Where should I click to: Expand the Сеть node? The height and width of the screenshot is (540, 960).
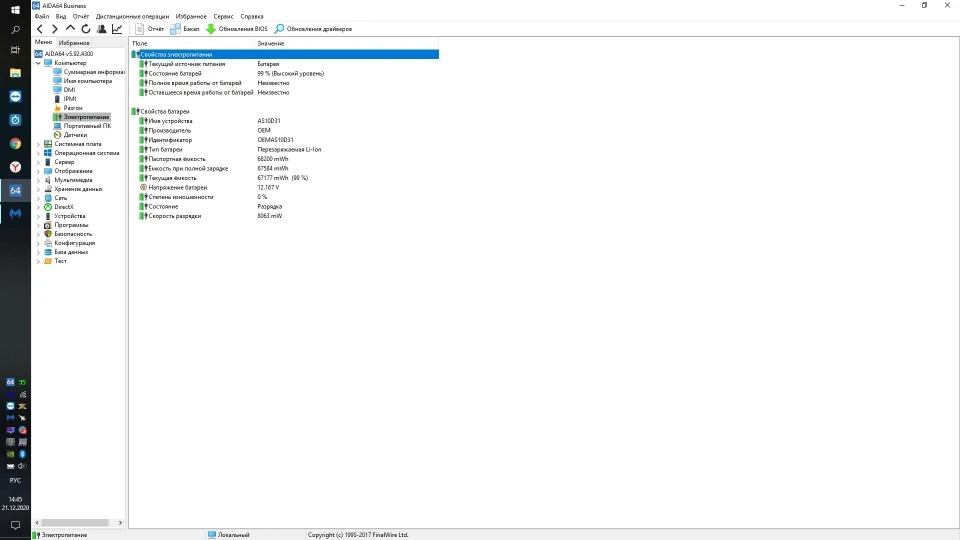(x=39, y=198)
